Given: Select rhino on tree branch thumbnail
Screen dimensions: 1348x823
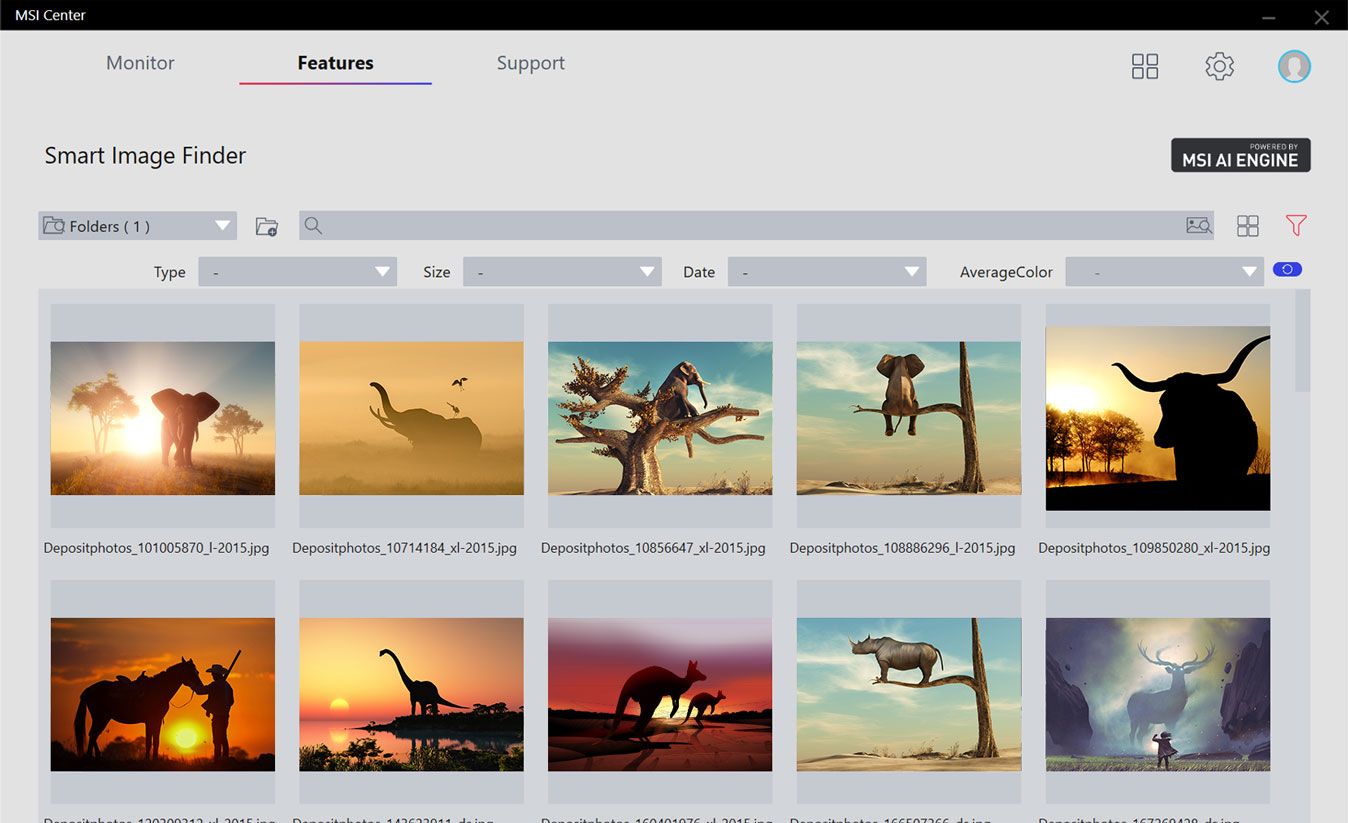Looking at the screenshot, I should 909,694.
